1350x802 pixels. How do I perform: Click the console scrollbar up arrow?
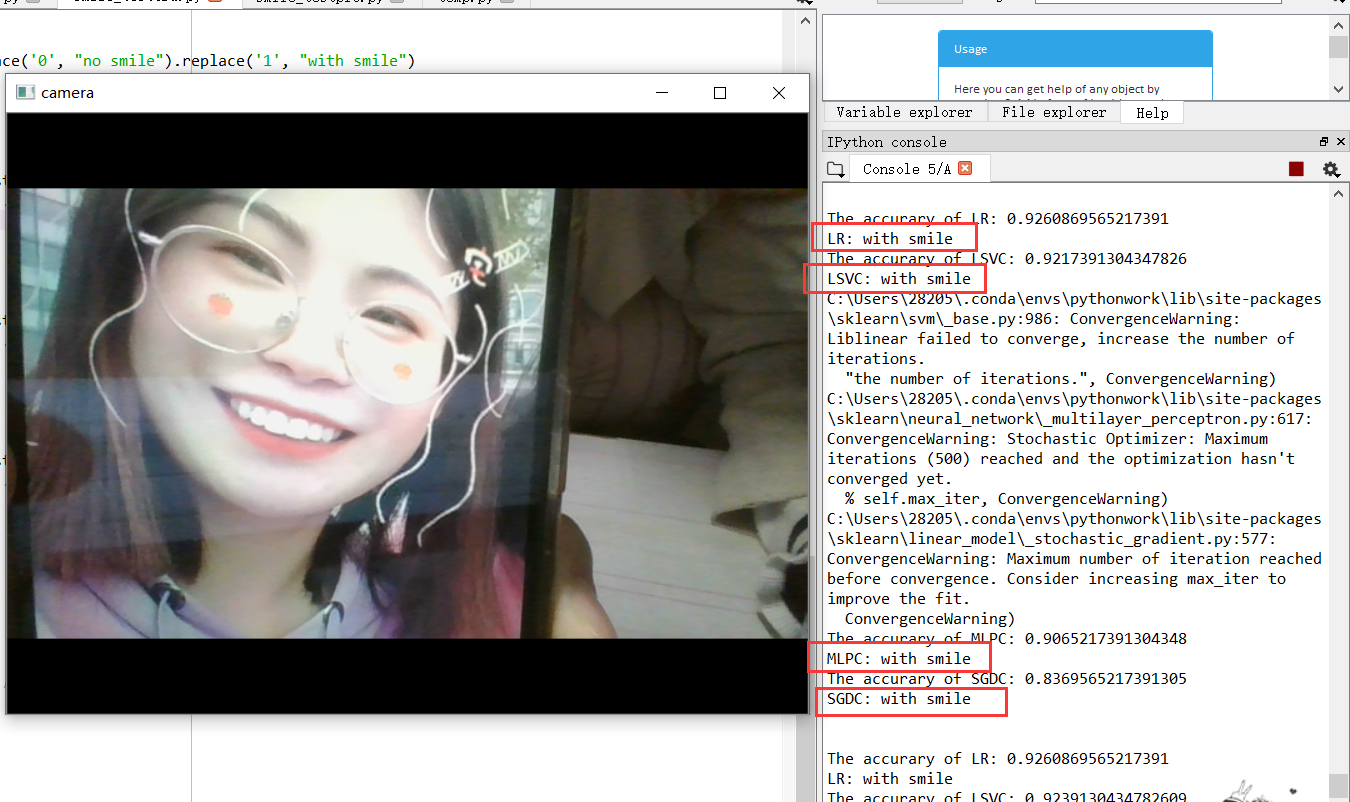1338,193
